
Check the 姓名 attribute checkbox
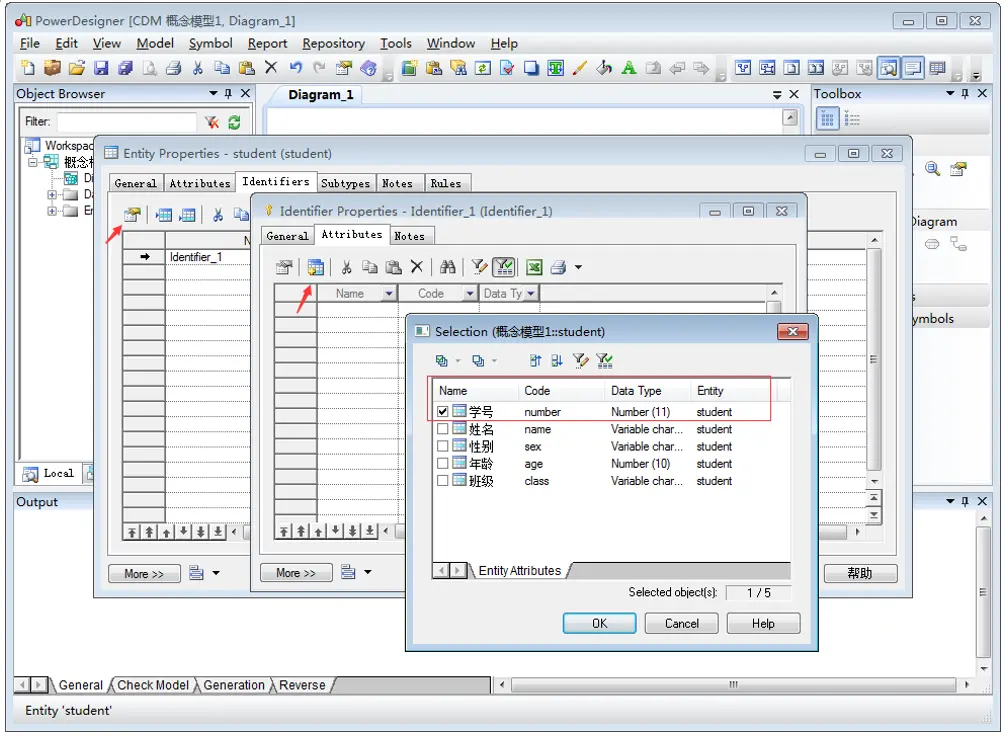[441, 429]
